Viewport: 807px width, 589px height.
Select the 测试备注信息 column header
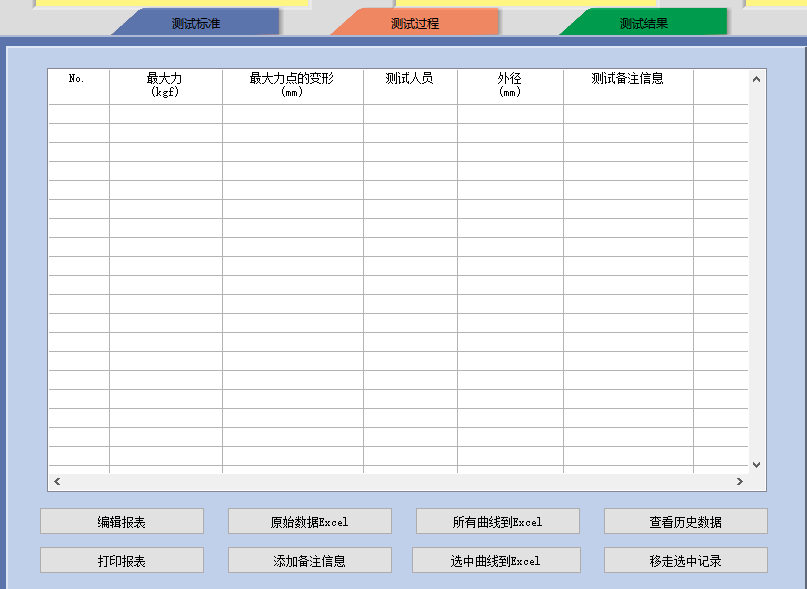click(627, 85)
